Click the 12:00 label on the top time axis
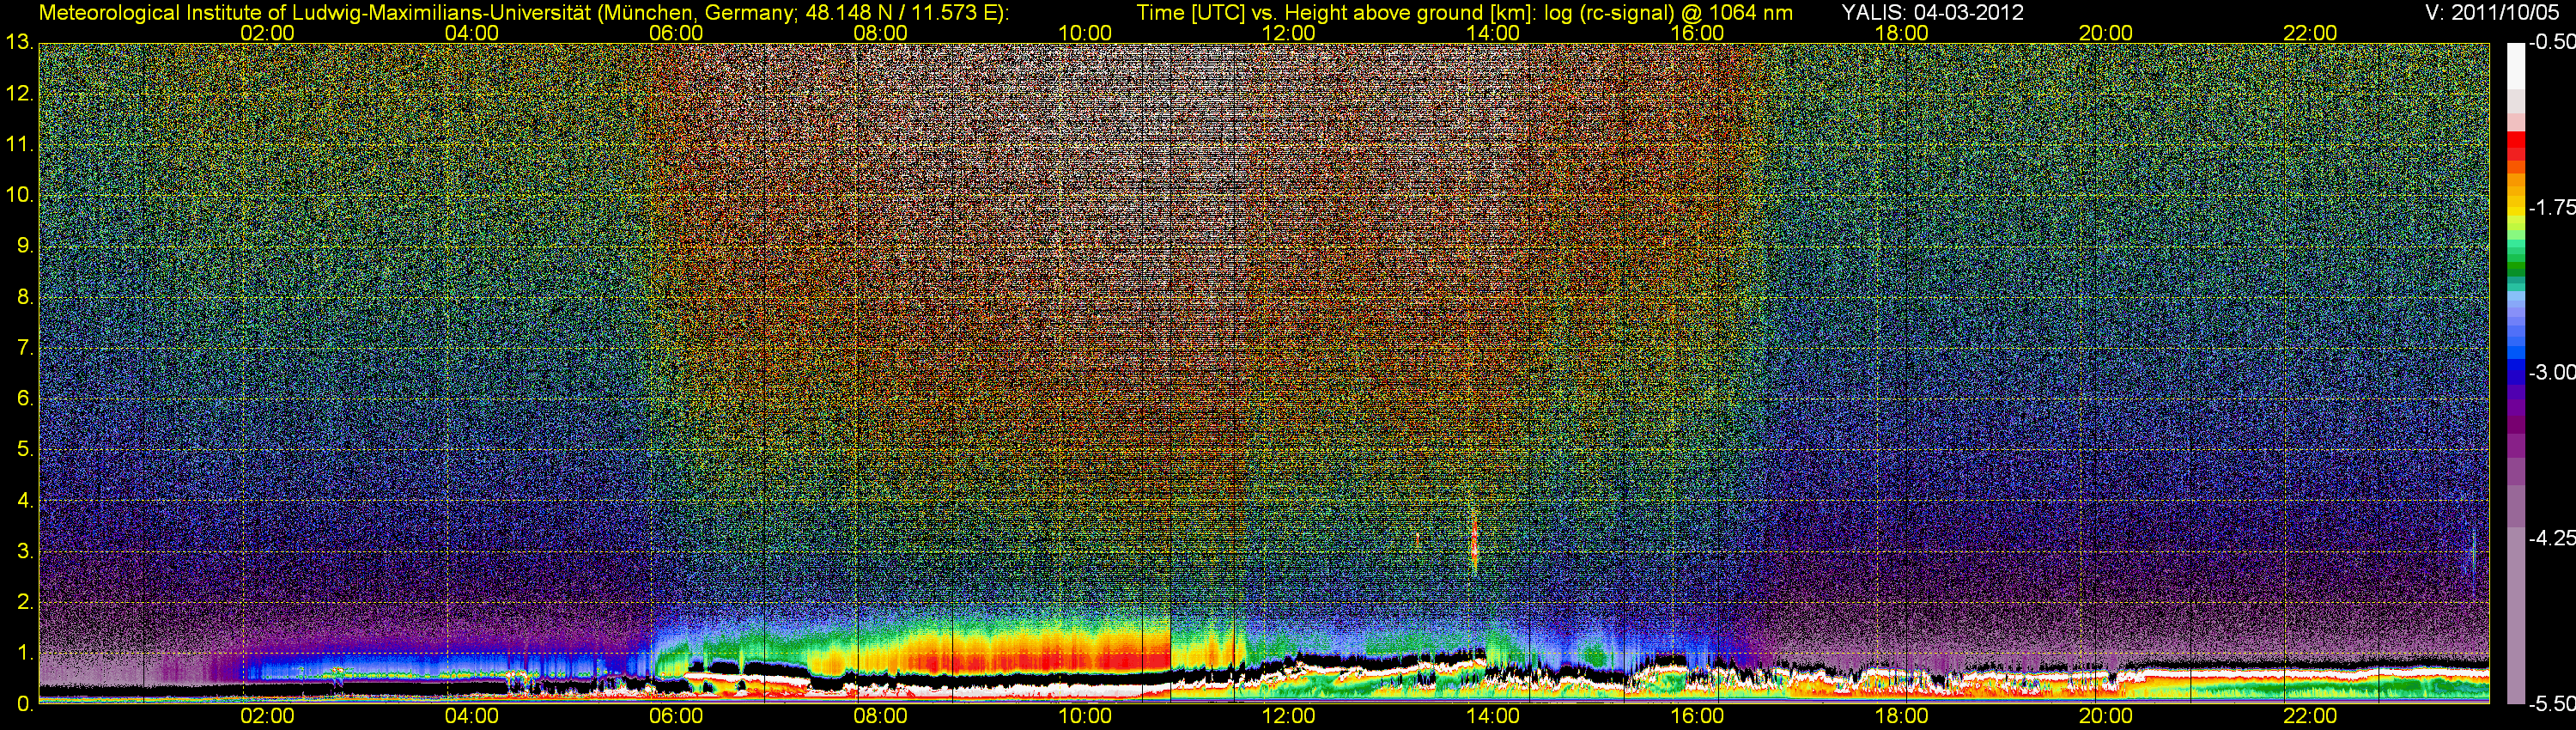2576x730 pixels. 1288,33
